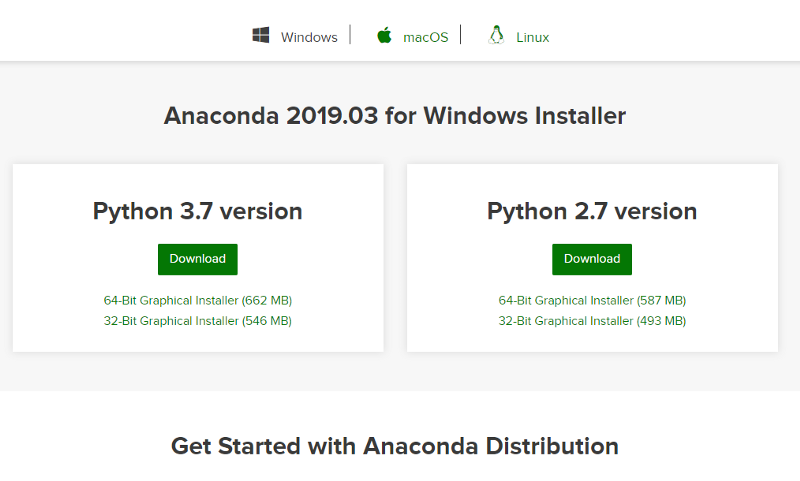
Task: Click the "Get Started with Anaconda Distribution" heading
Action: [395, 446]
